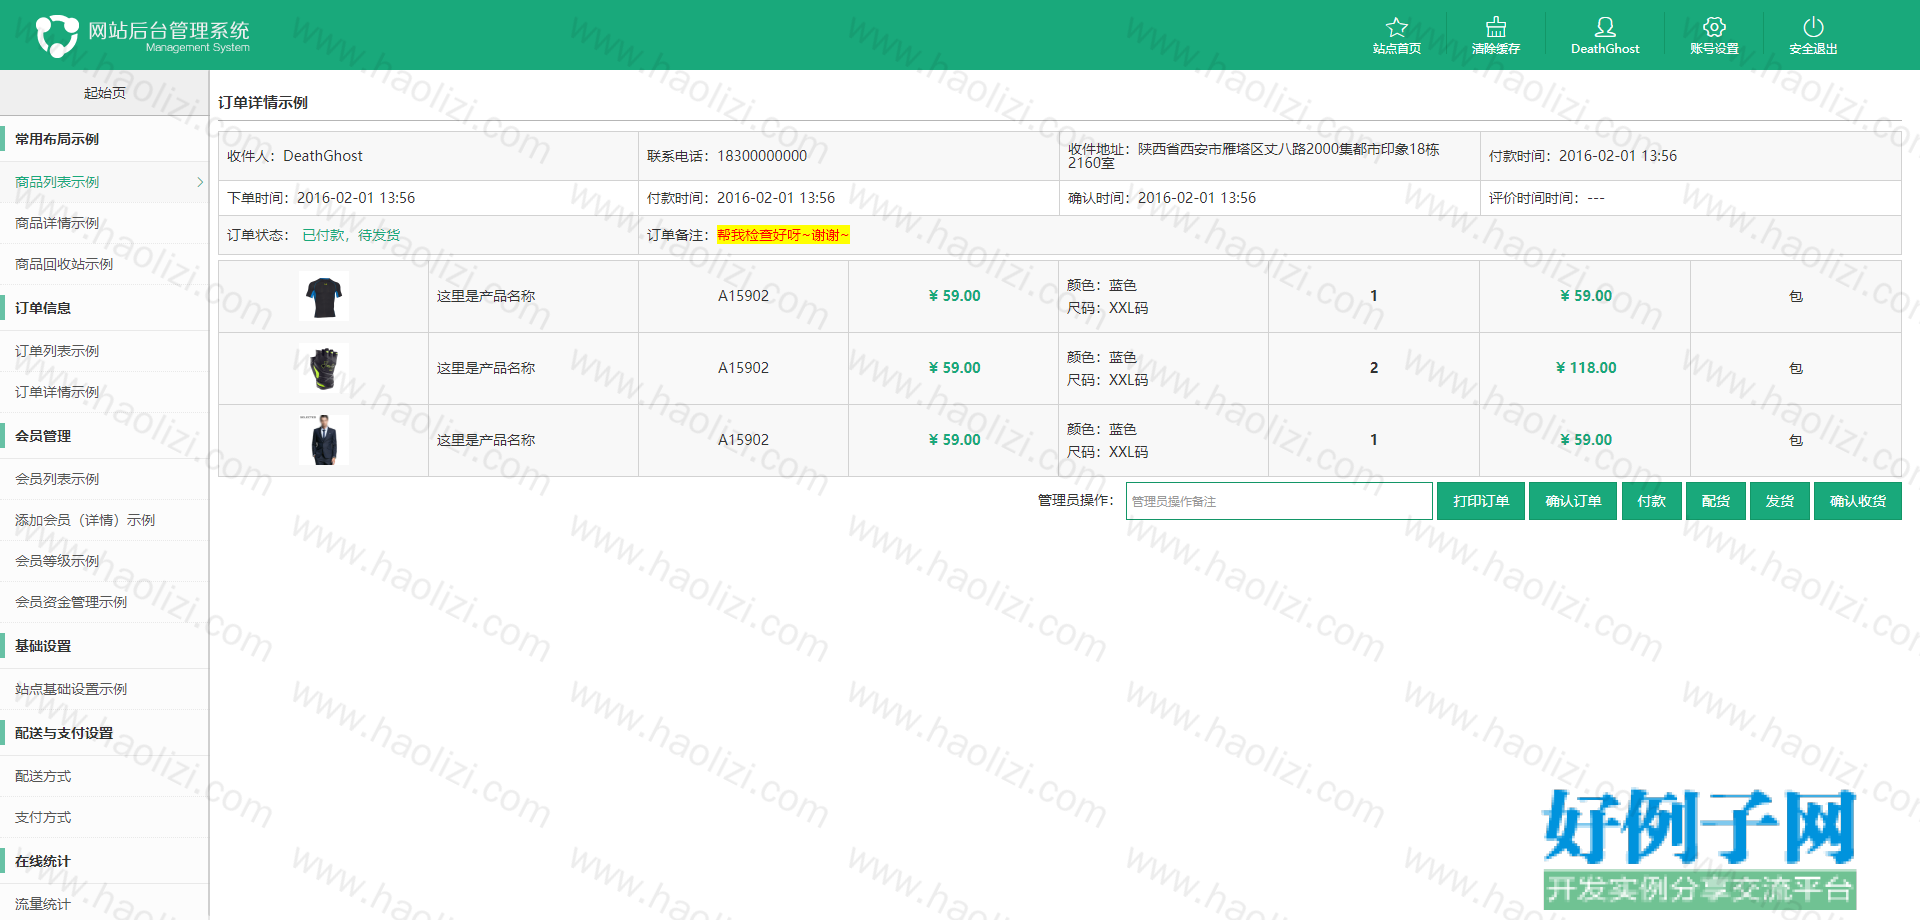Click the phone number 18300000000
This screenshot has width=1920, height=920.
pos(762,156)
